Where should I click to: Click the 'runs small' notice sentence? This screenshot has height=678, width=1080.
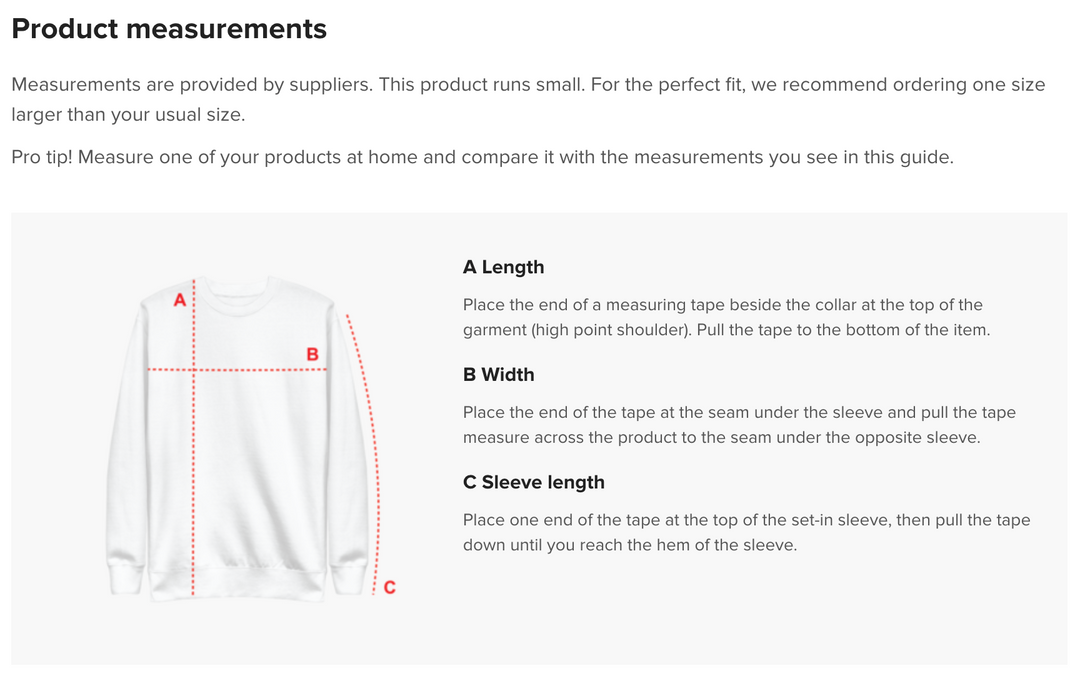481,85
